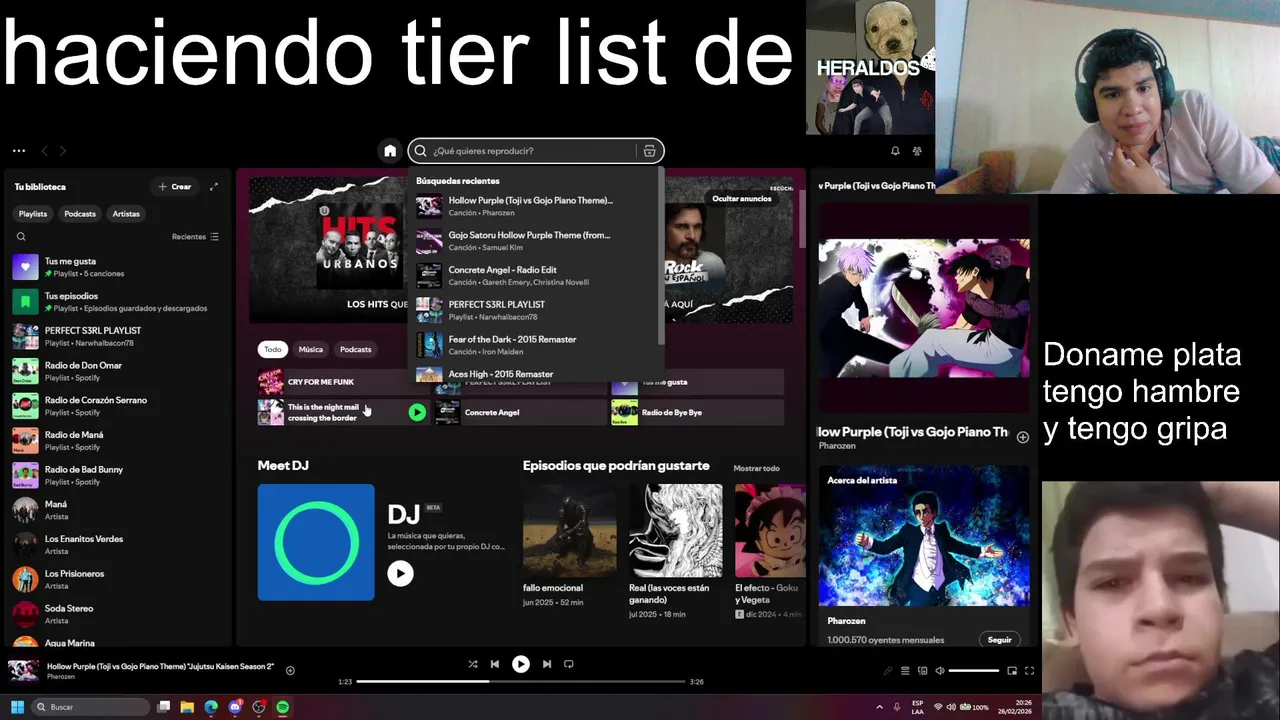Show hidden tray icons chevron
The image size is (1280, 720).
point(880,707)
